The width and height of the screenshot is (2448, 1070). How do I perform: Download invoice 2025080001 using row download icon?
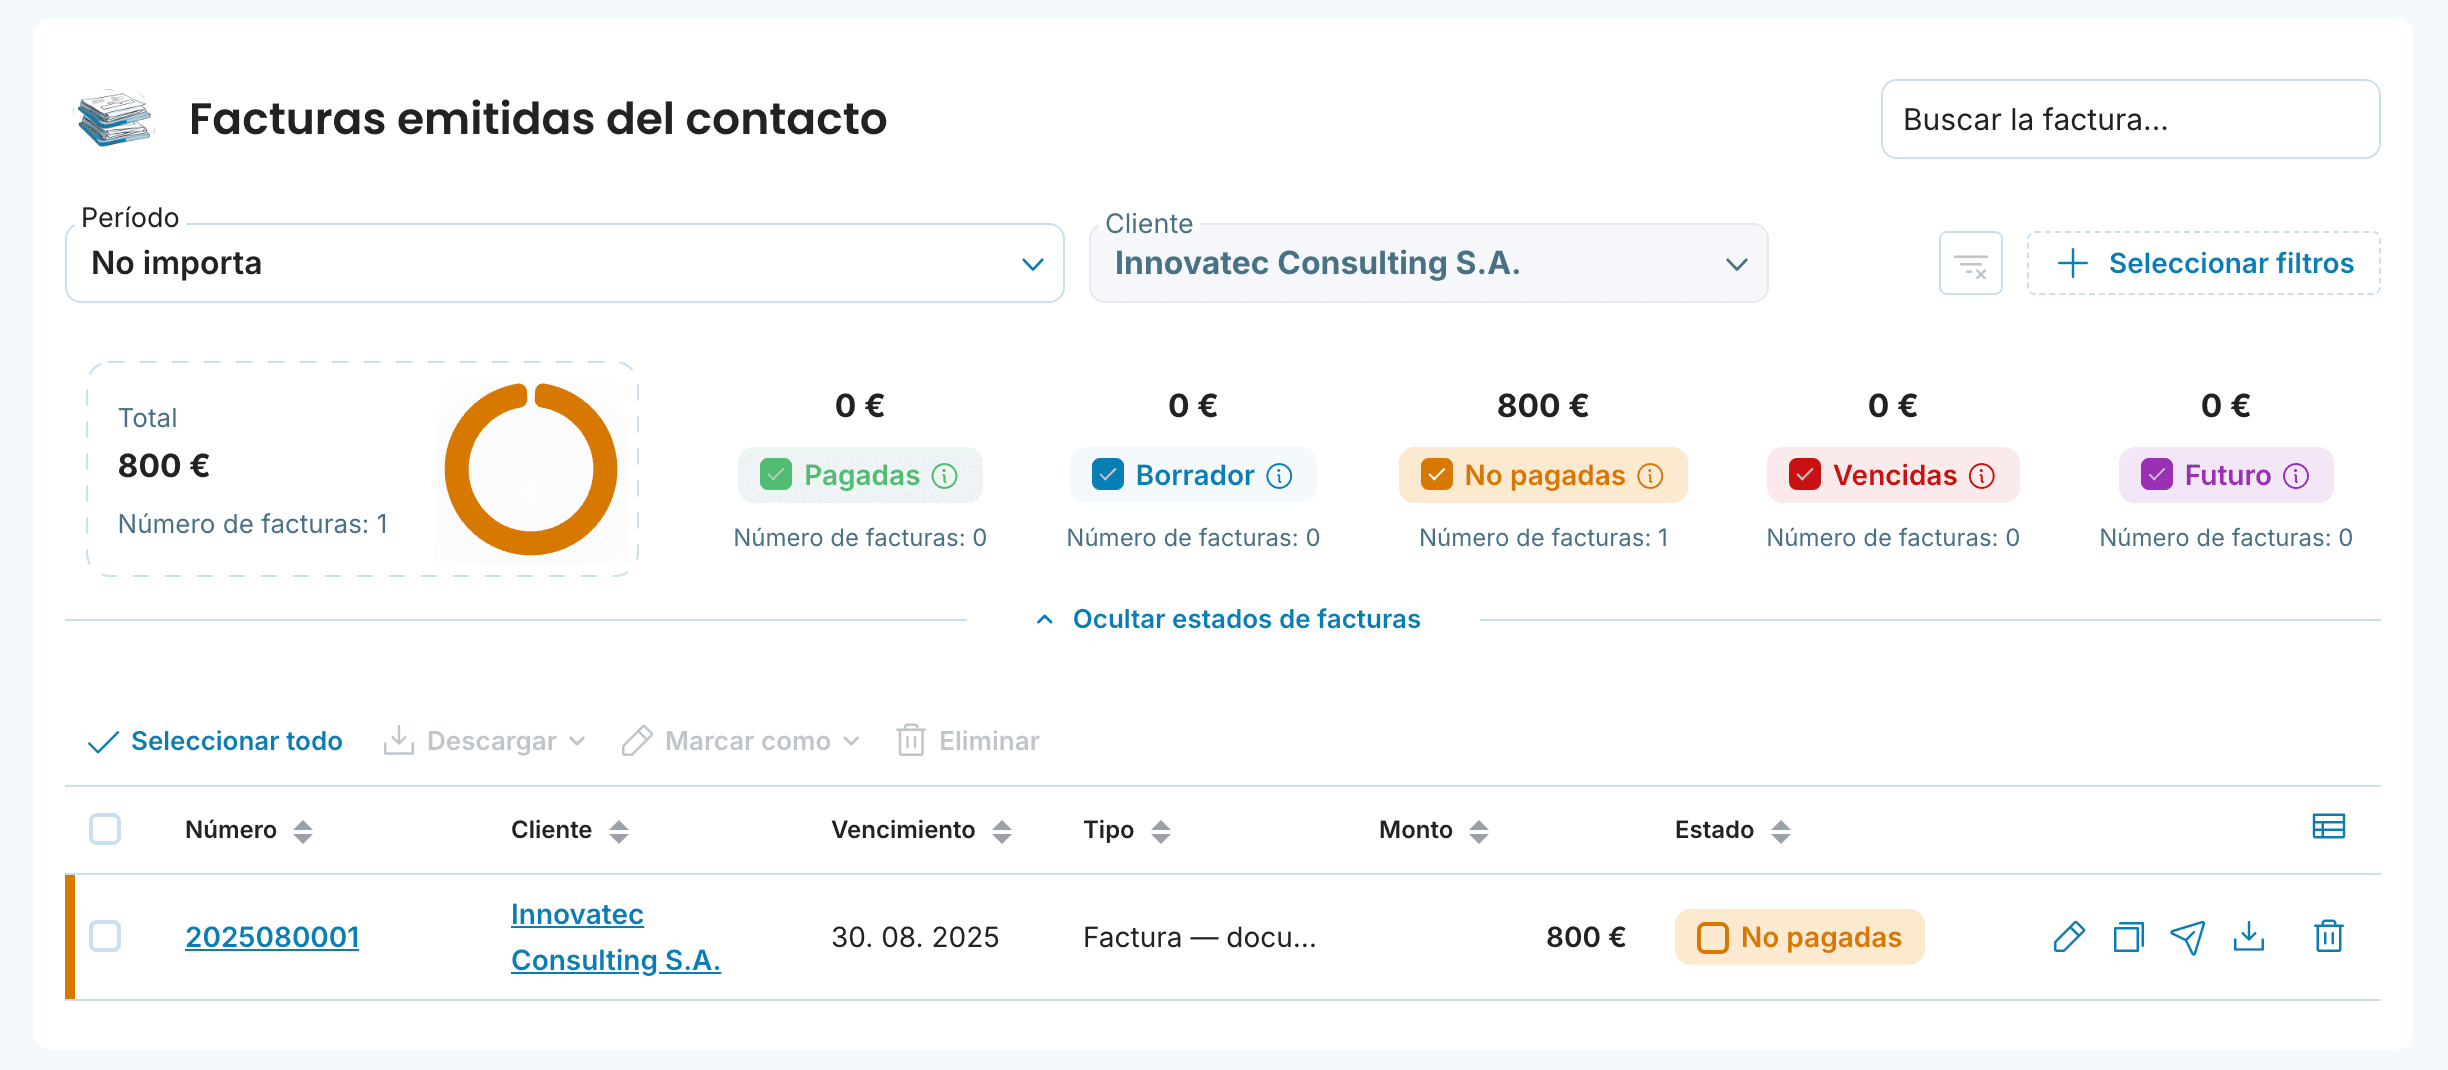pyautogui.click(x=2249, y=937)
